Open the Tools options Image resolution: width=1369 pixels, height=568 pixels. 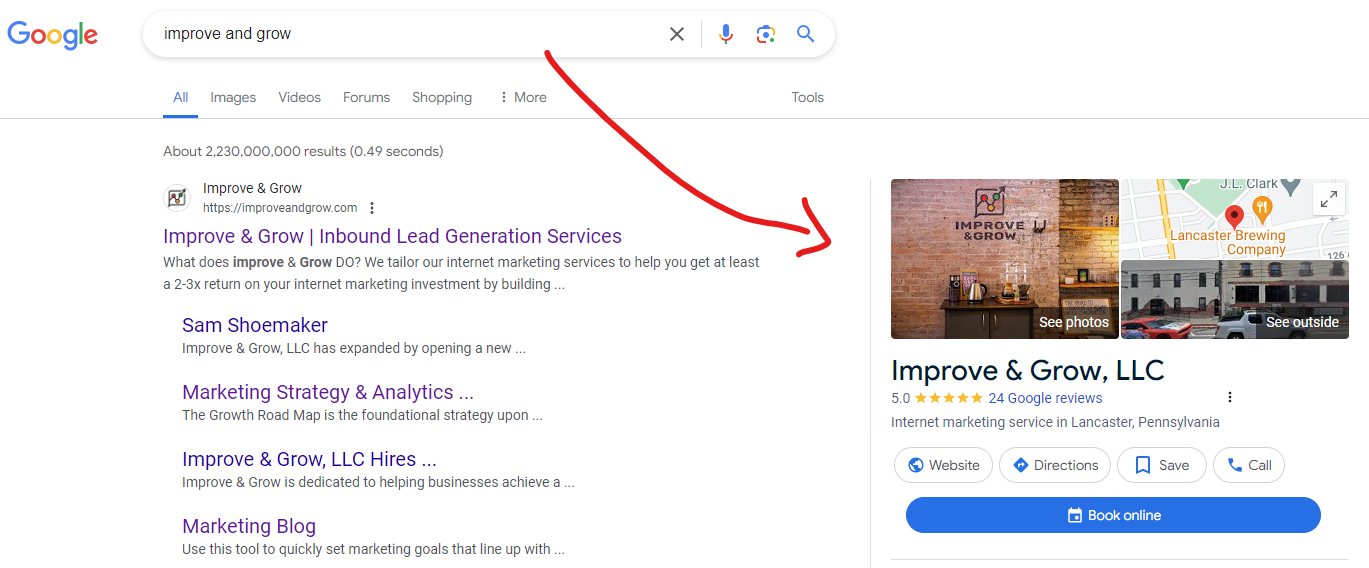coord(807,97)
